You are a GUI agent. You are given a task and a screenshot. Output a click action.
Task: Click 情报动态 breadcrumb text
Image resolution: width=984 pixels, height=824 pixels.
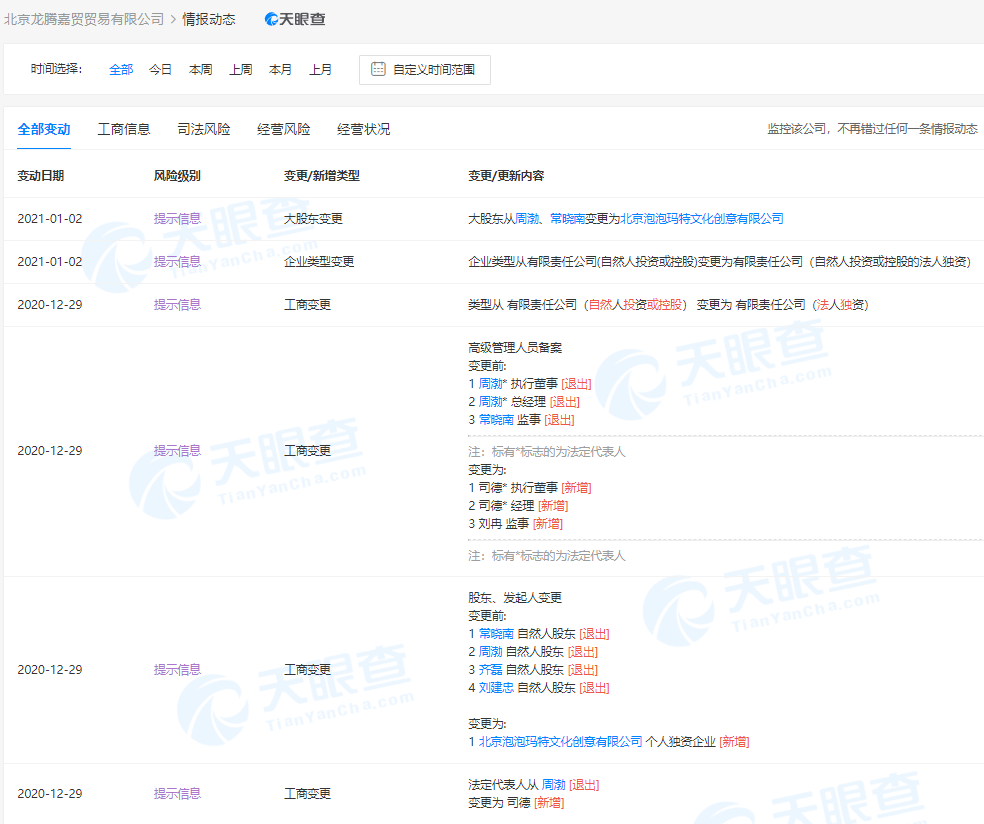tap(209, 19)
